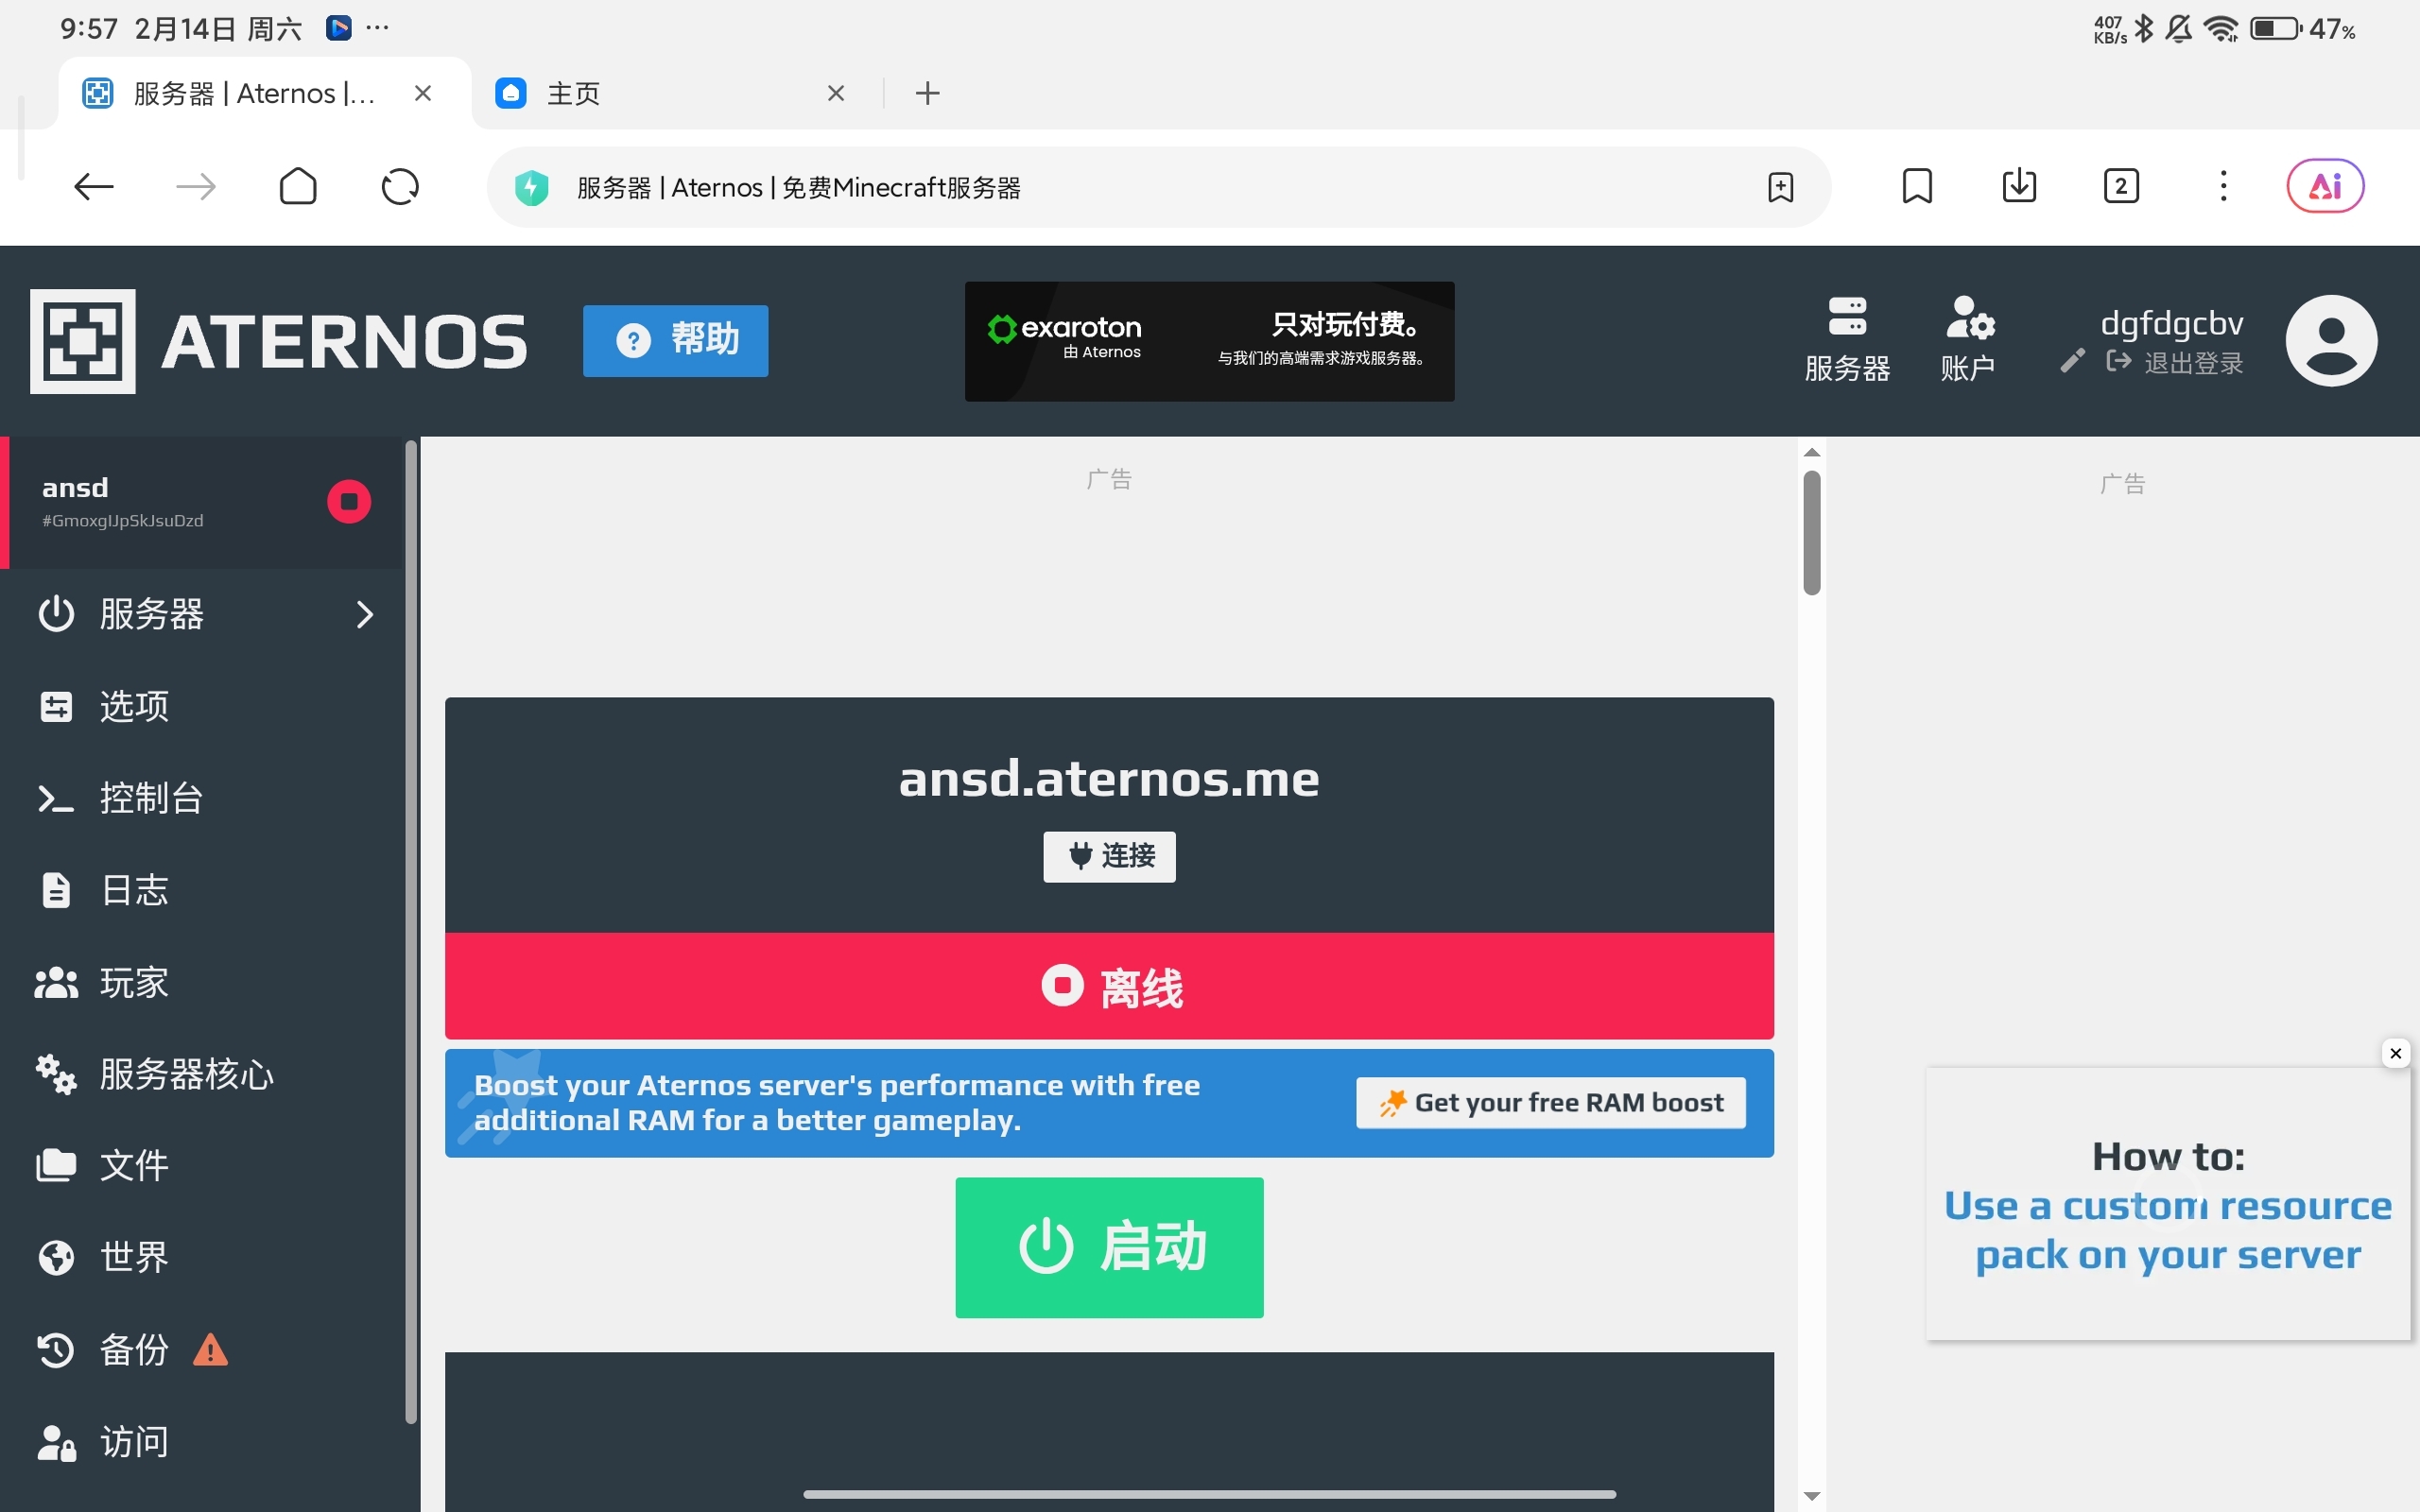Close the How to resource pack popup

click(x=2395, y=1053)
